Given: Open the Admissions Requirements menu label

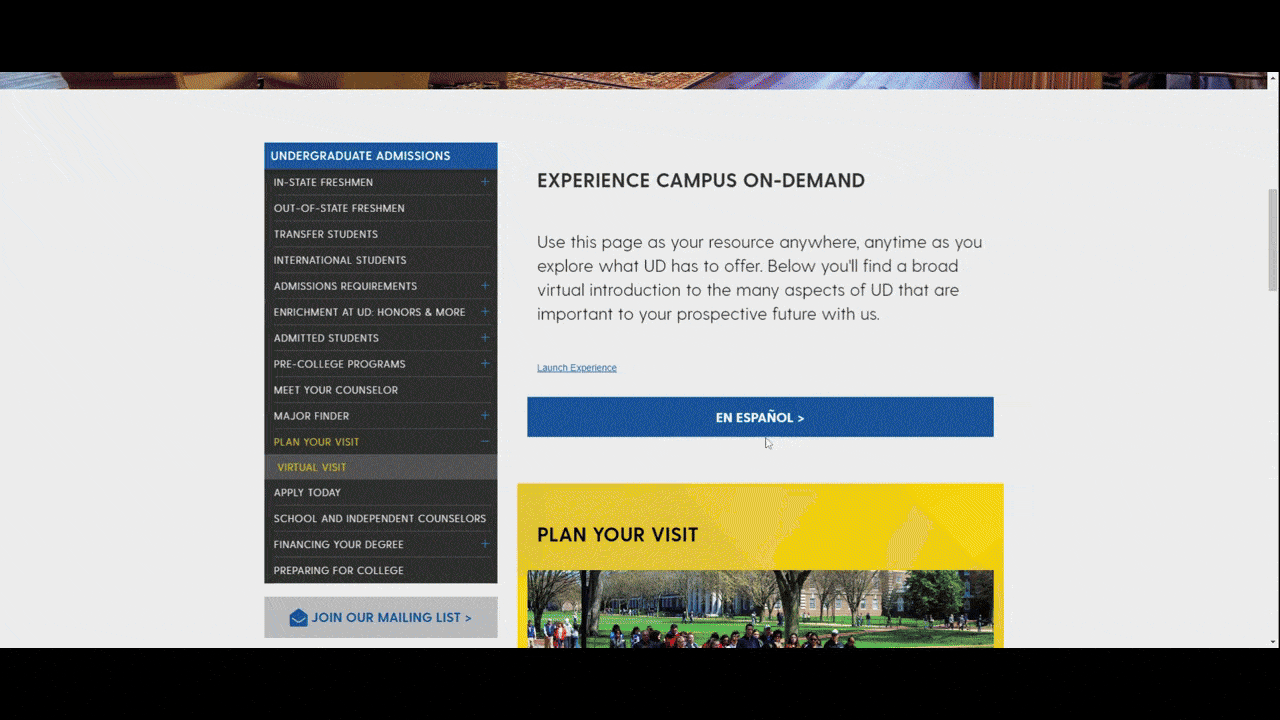Looking at the screenshot, I should [x=345, y=286].
